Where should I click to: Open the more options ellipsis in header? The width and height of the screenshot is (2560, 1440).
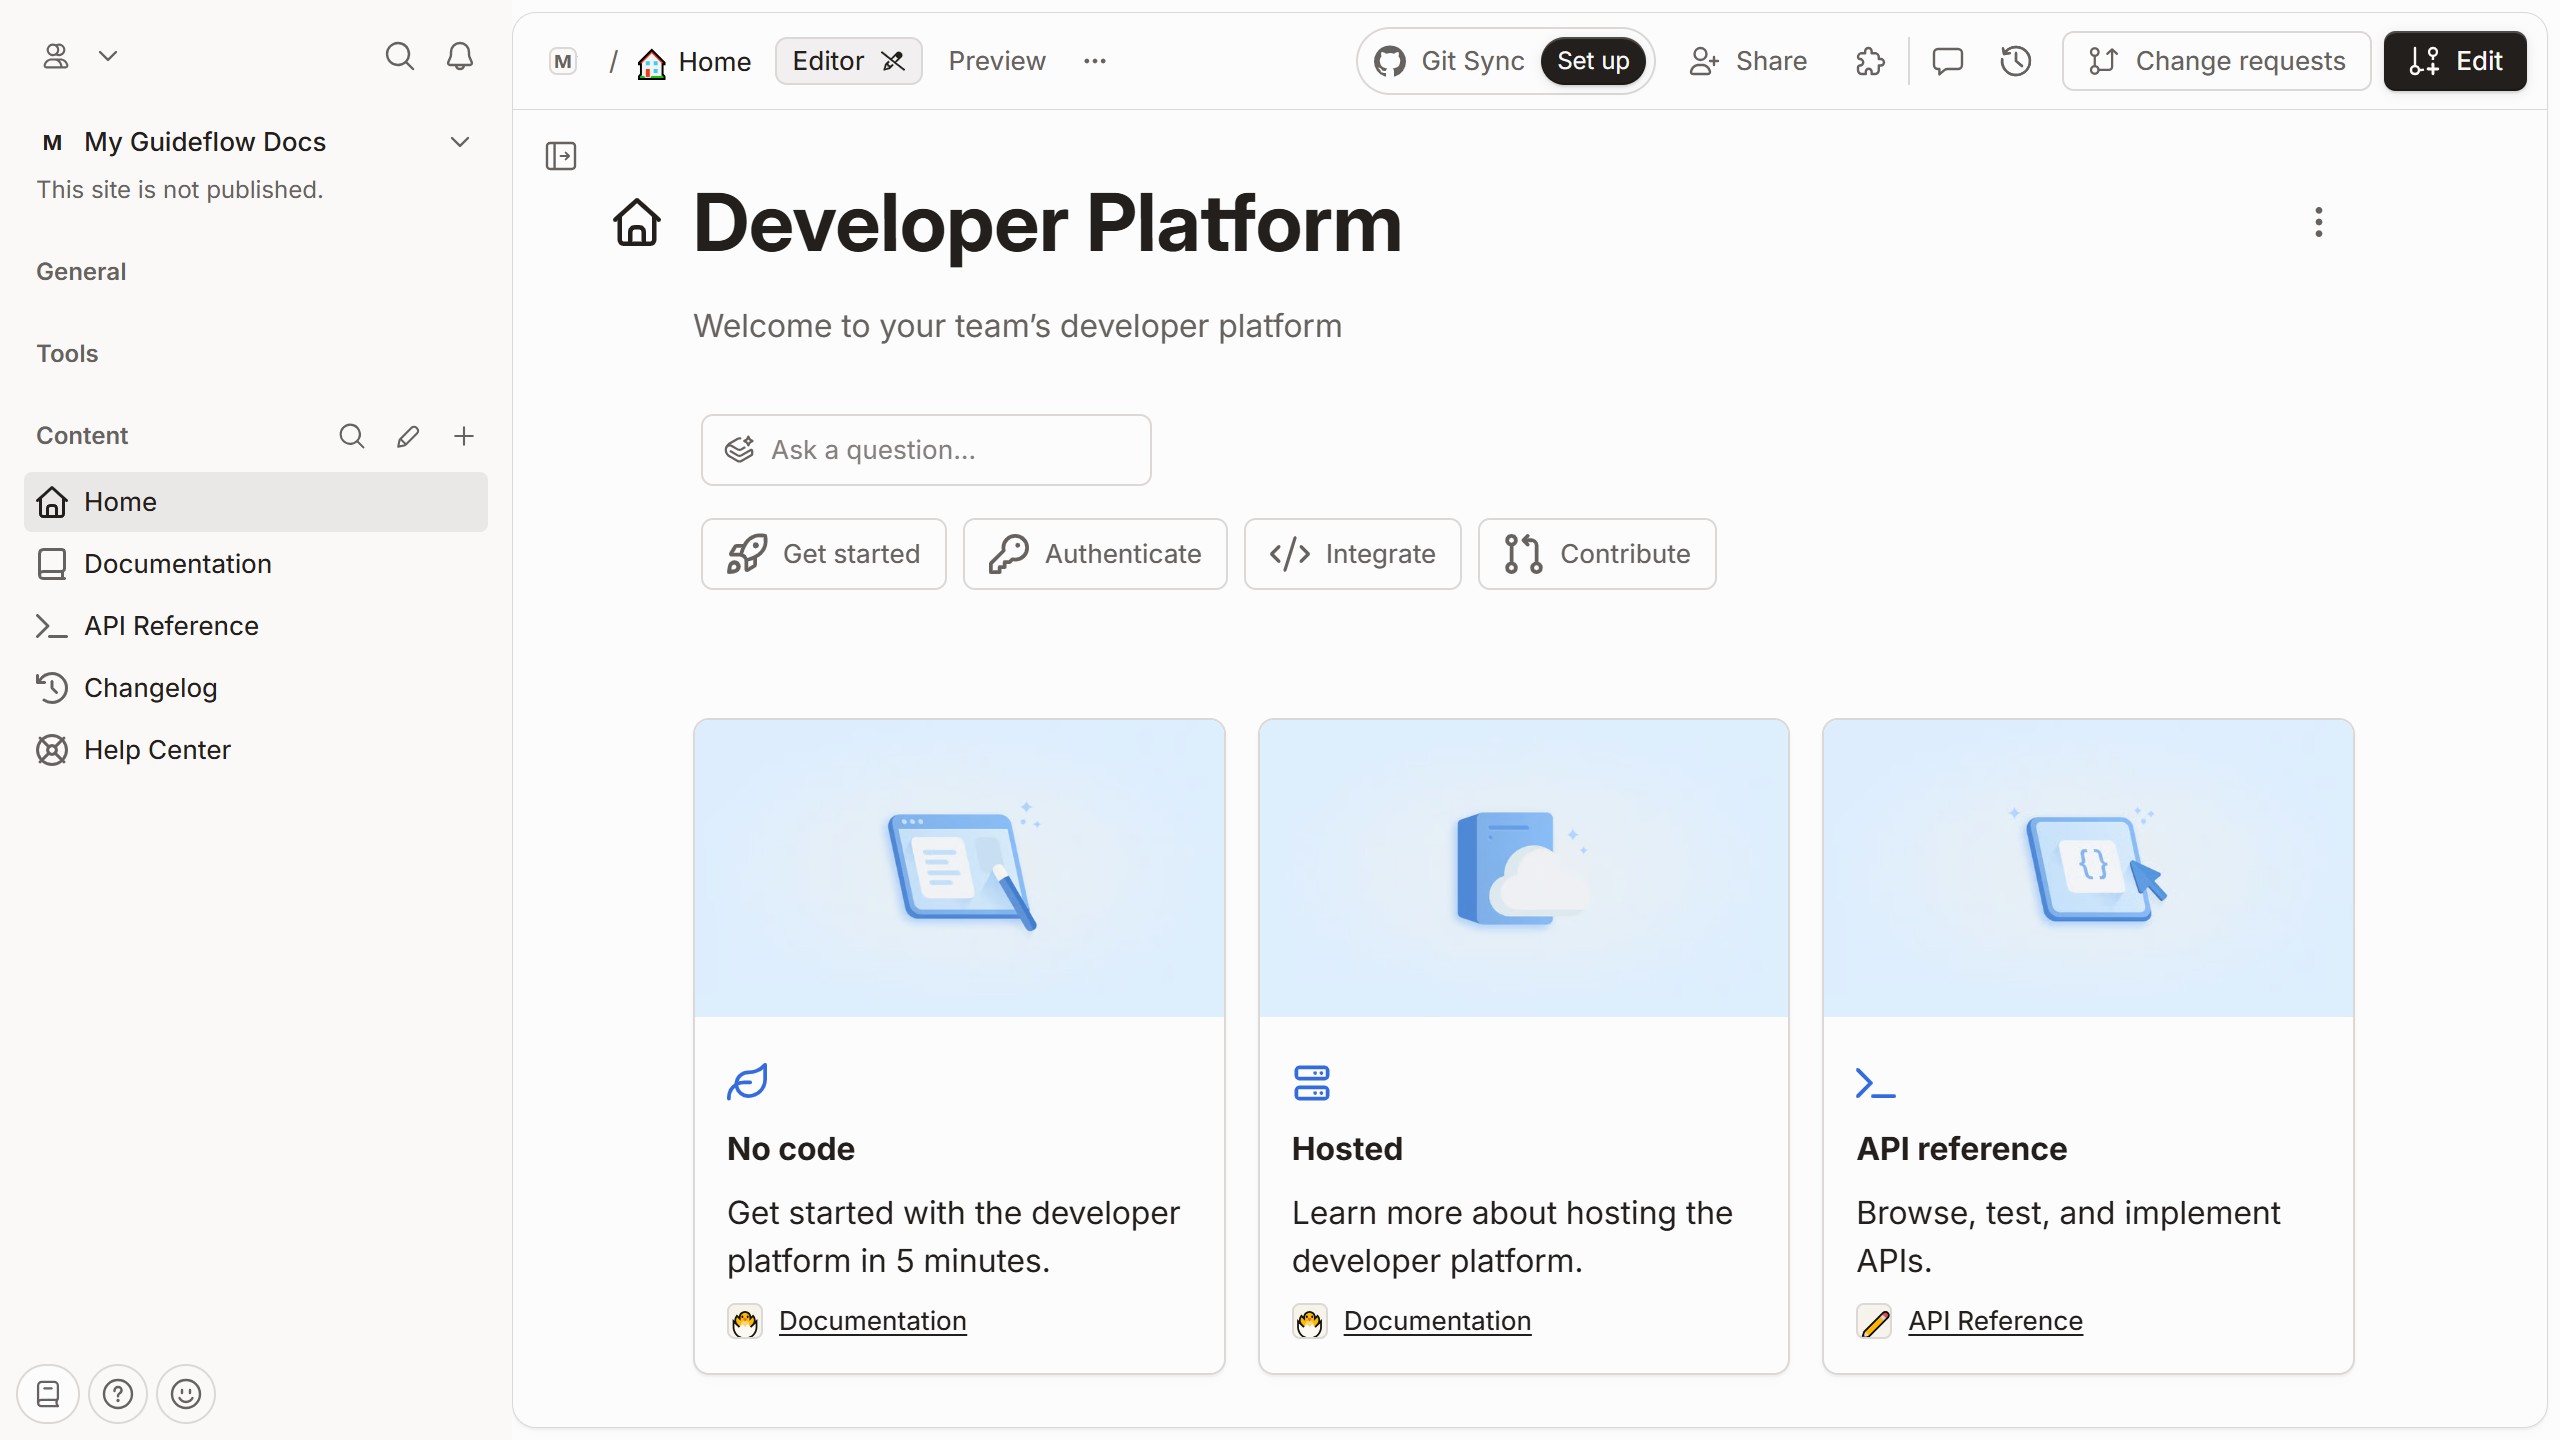coord(1095,62)
